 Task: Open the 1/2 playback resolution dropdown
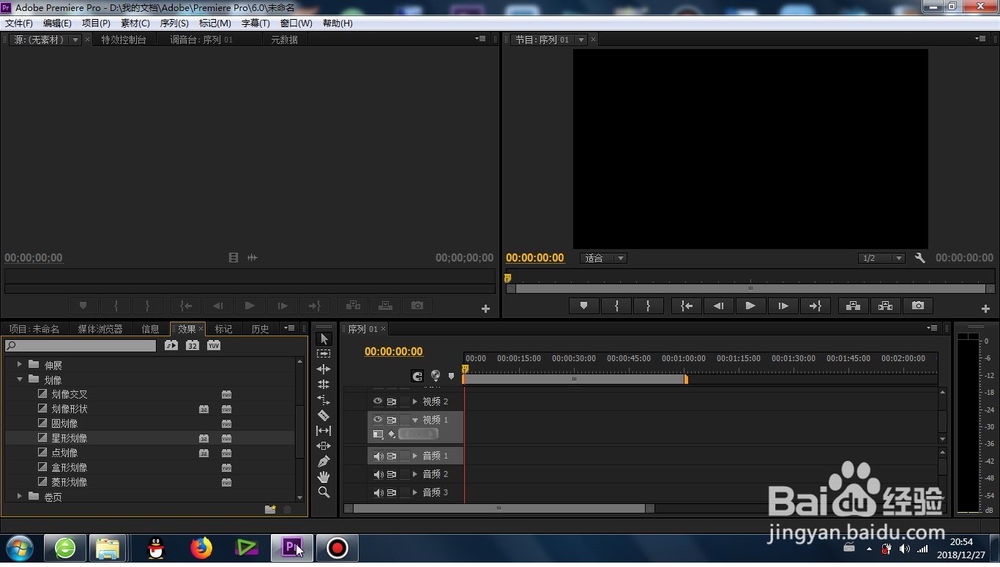tap(881, 258)
